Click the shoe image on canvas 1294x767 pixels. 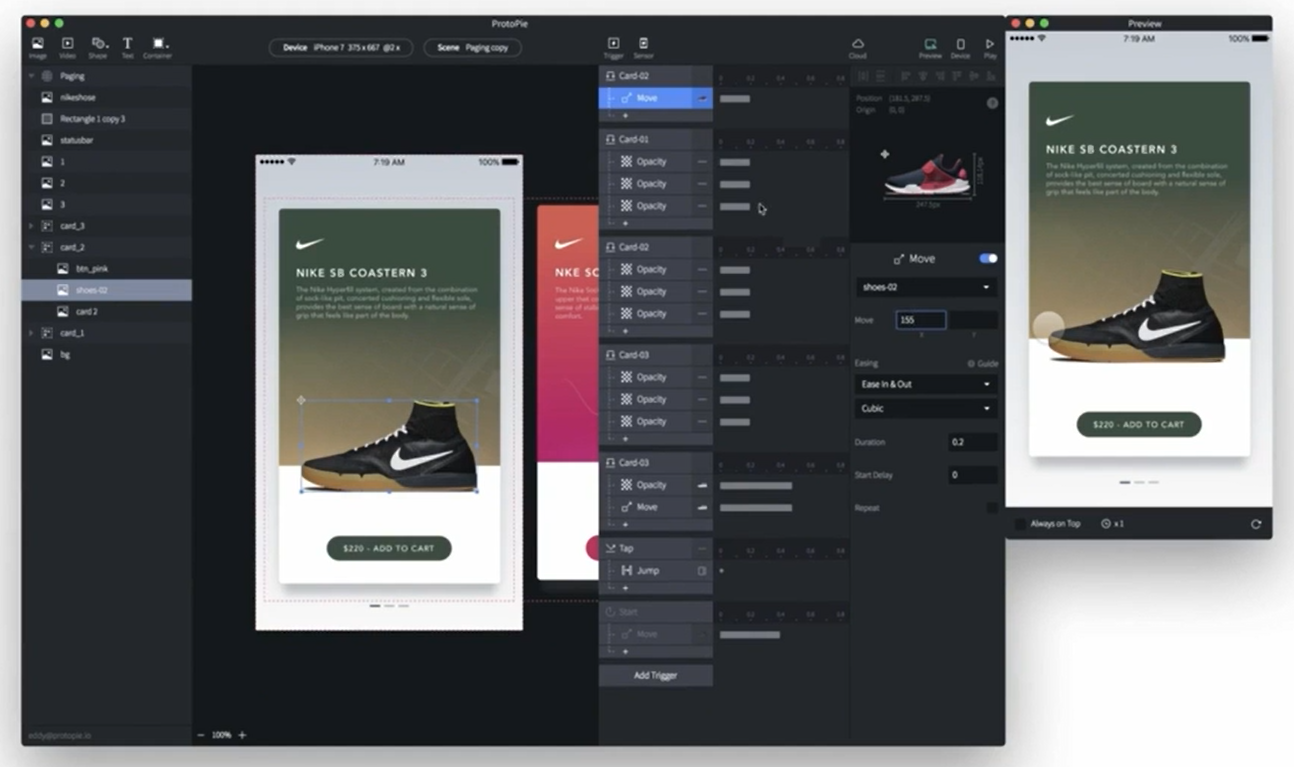[x=389, y=446]
